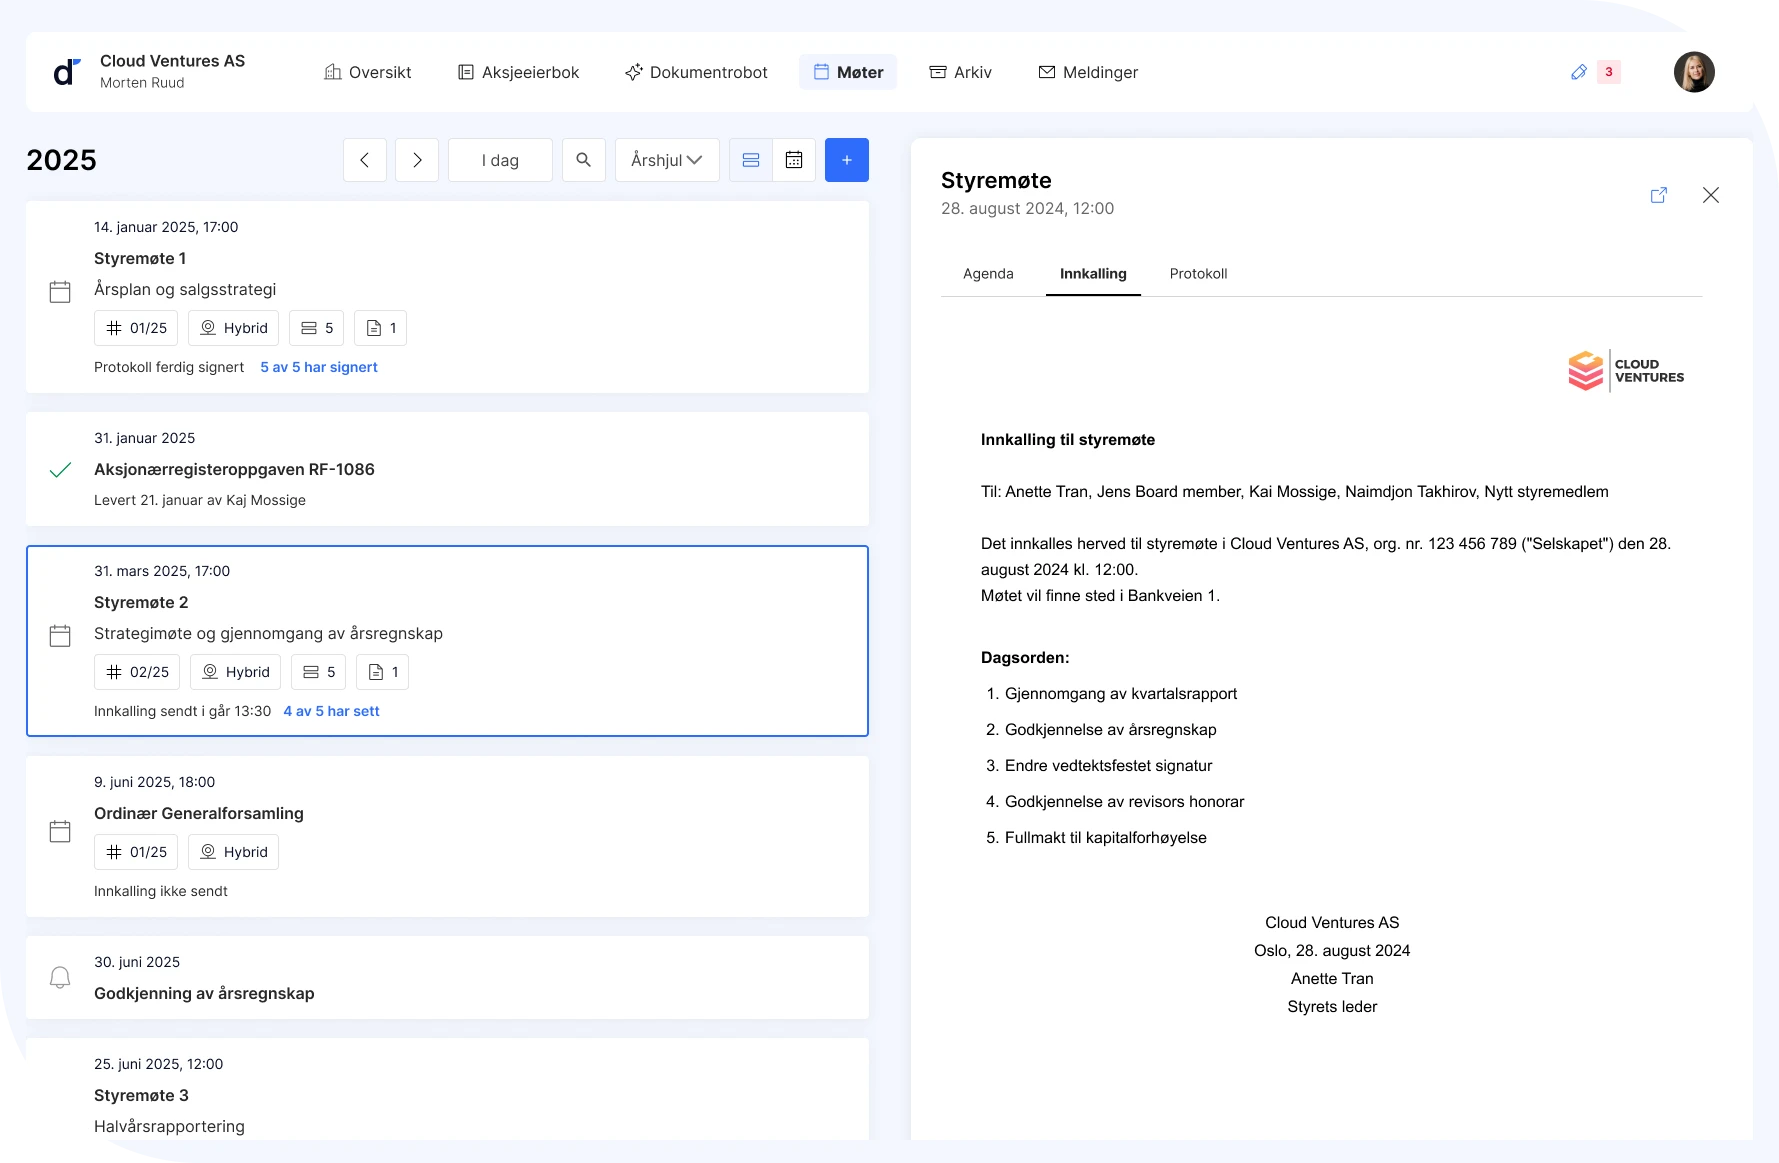This screenshot has height=1163, width=1779.
Task: Go to previous year with left chevron
Action: 365,160
